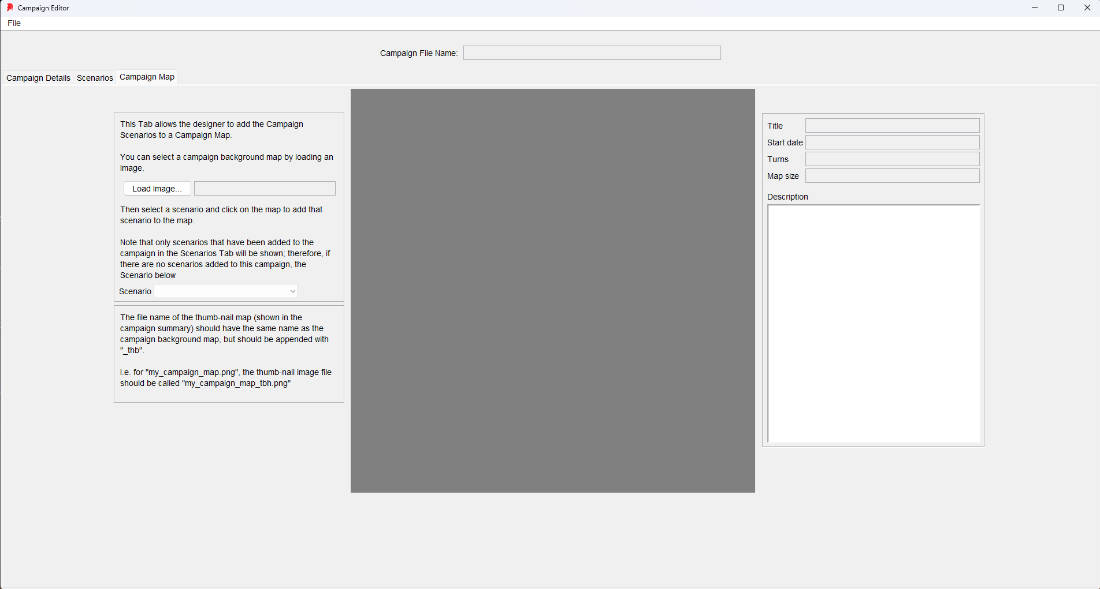Click the Title input field
1100x589 pixels.
892,126
